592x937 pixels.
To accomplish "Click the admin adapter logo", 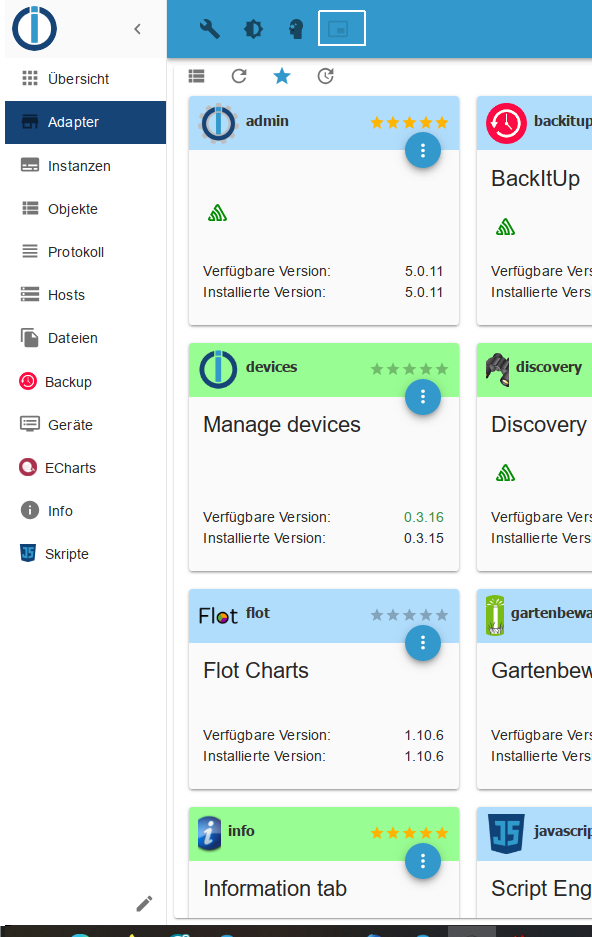I will point(219,123).
